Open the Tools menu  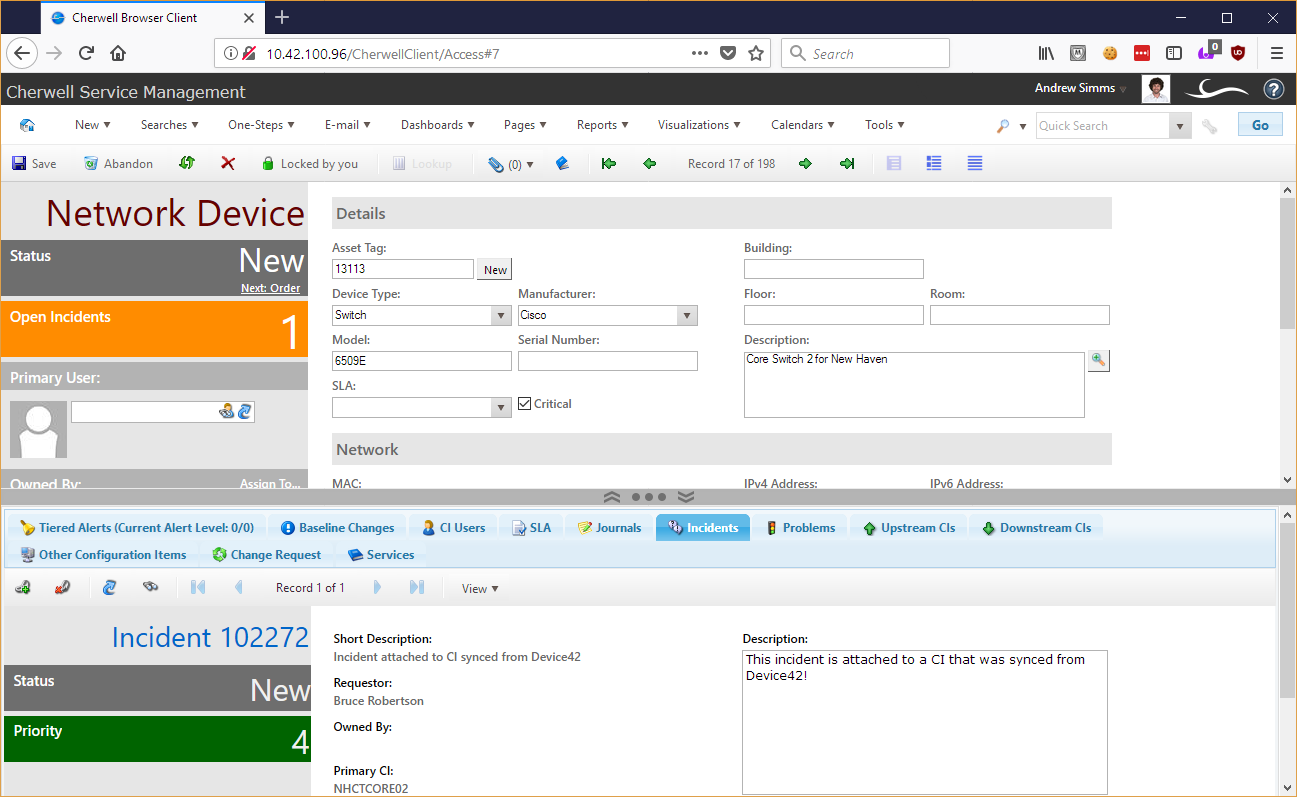[x=885, y=125]
